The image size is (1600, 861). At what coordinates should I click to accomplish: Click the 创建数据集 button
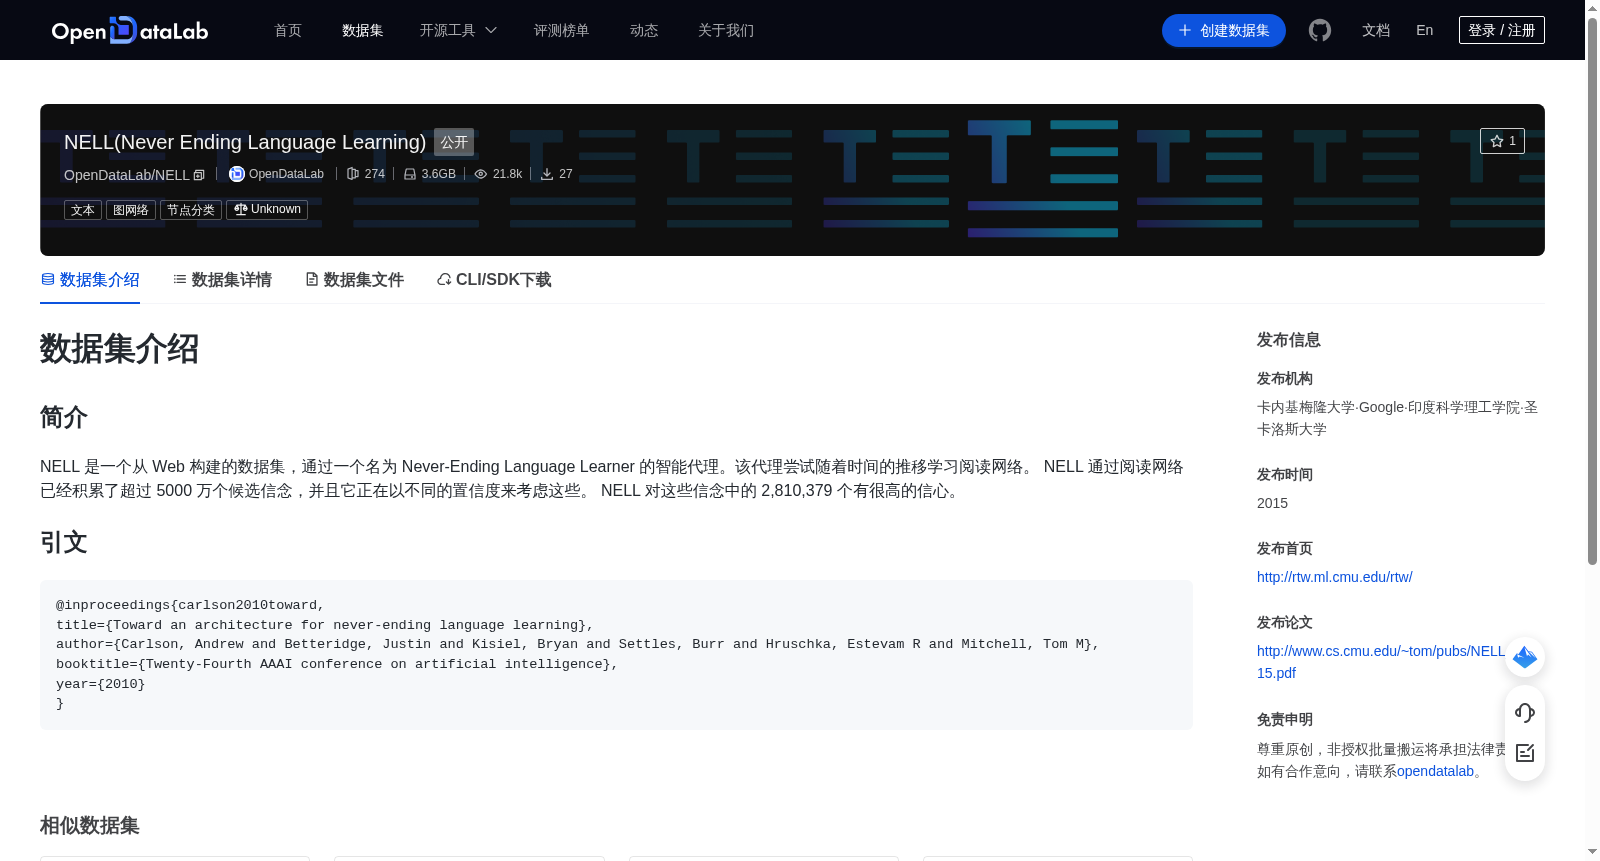1224,30
